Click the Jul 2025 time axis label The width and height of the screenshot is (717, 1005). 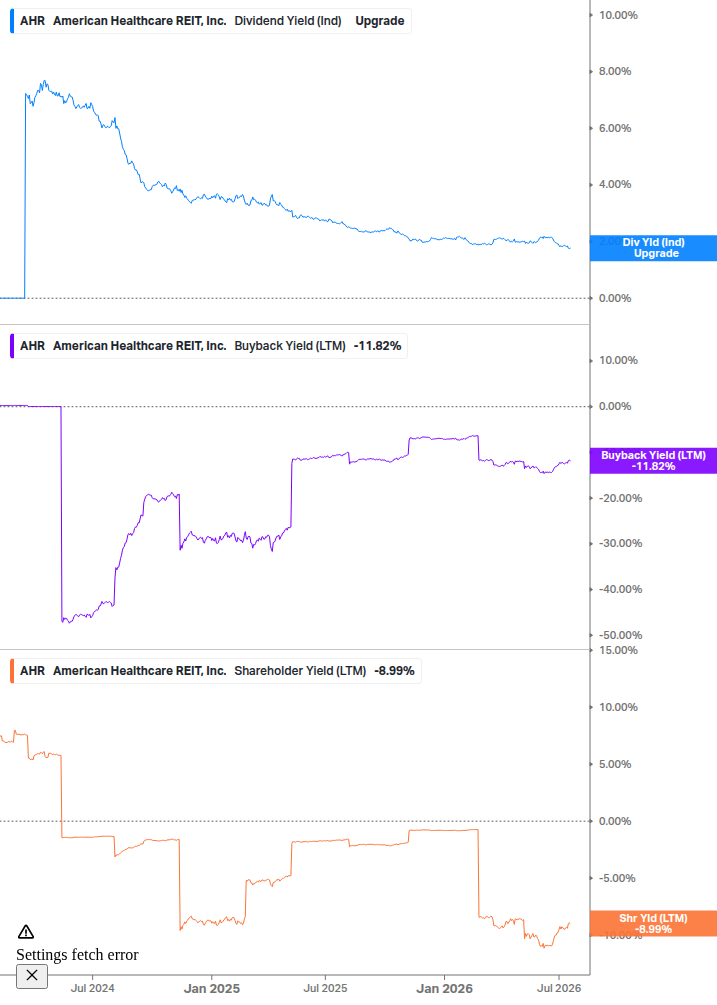(325, 988)
